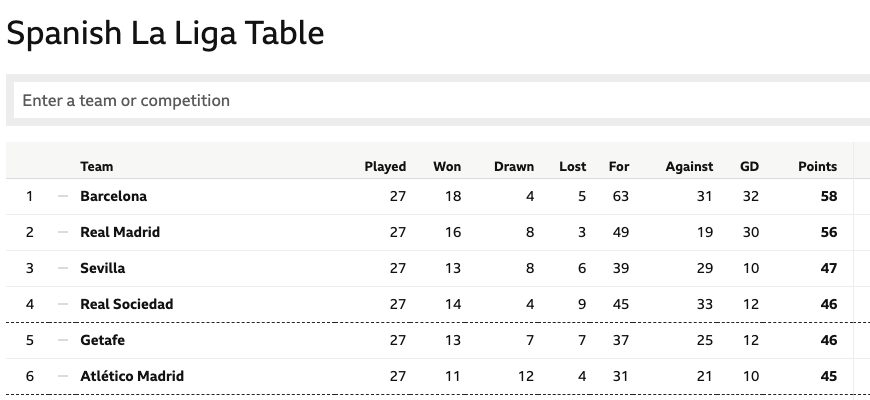Click Atlético Madrid's no-movement dash icon

[x=63, y=376]
